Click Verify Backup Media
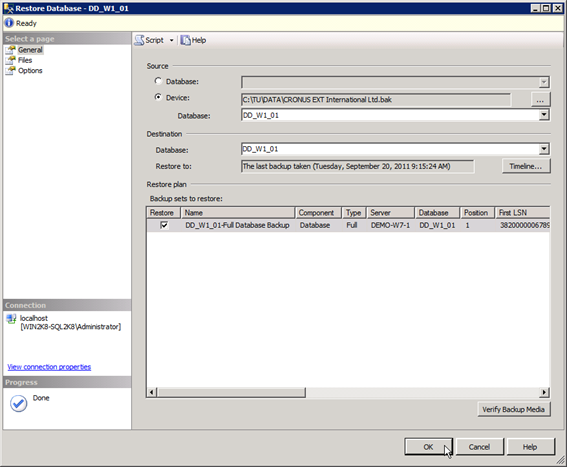 (514, 409)
